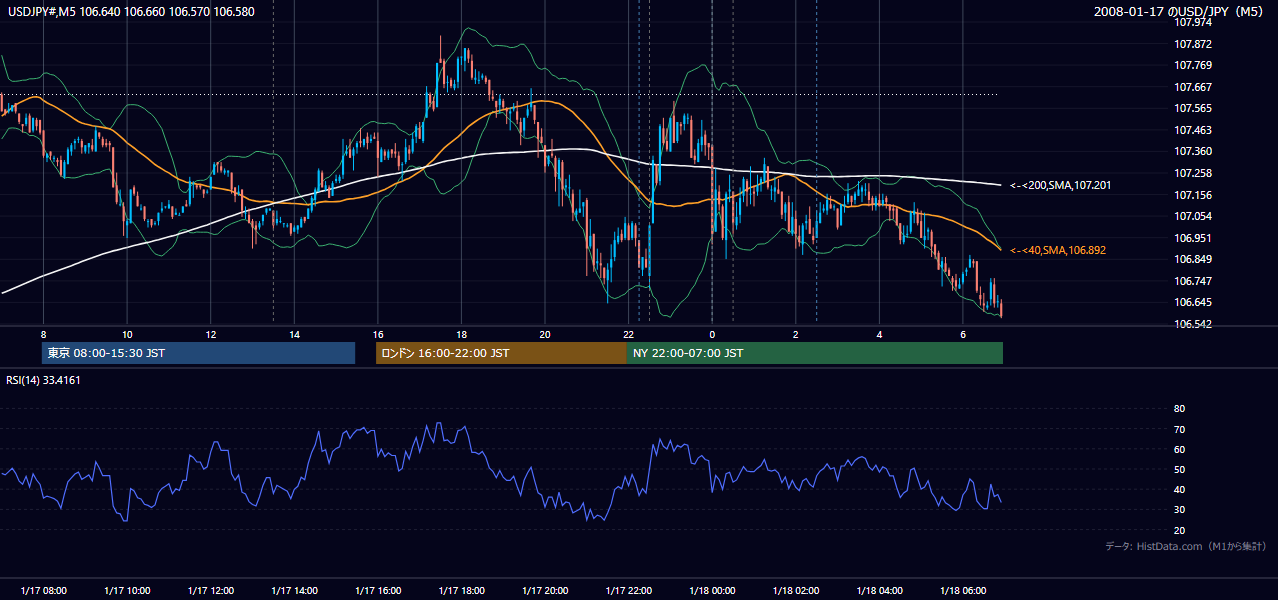
Task: Click the ロンドン 16:00-22:00 JST session bar
Action: (501, 353)
